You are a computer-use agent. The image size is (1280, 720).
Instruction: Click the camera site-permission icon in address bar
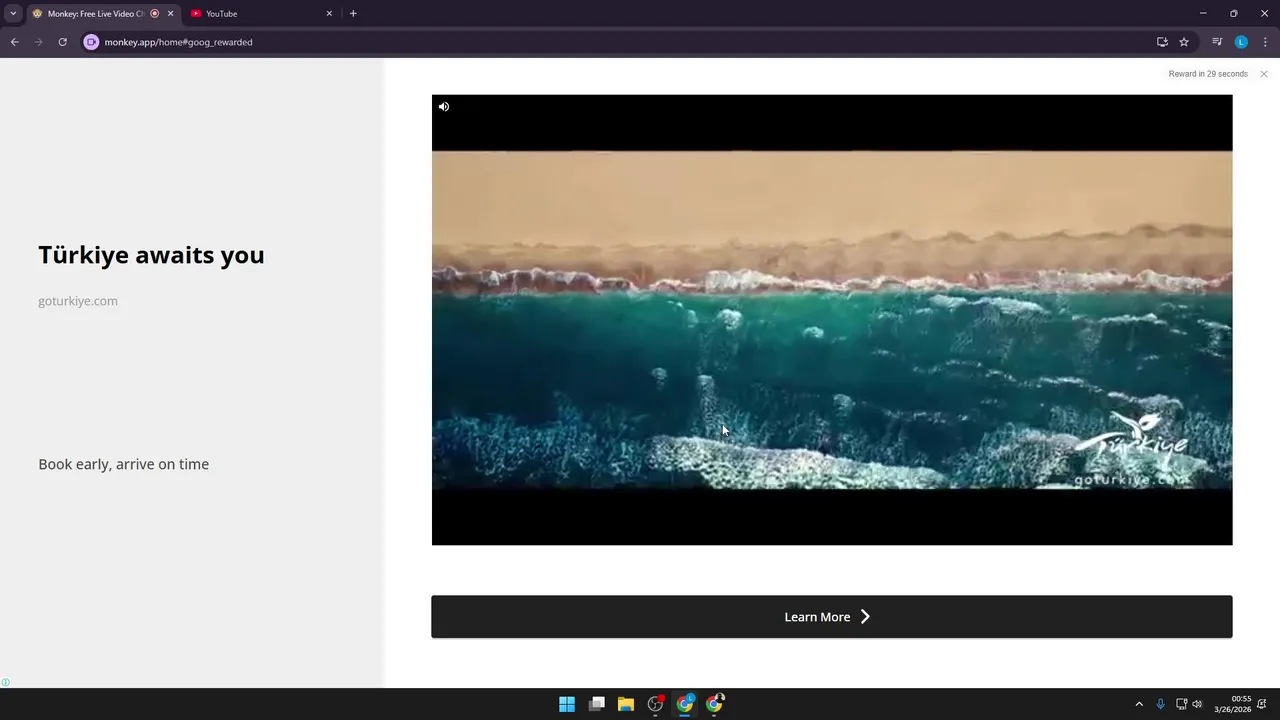(91, 42)
